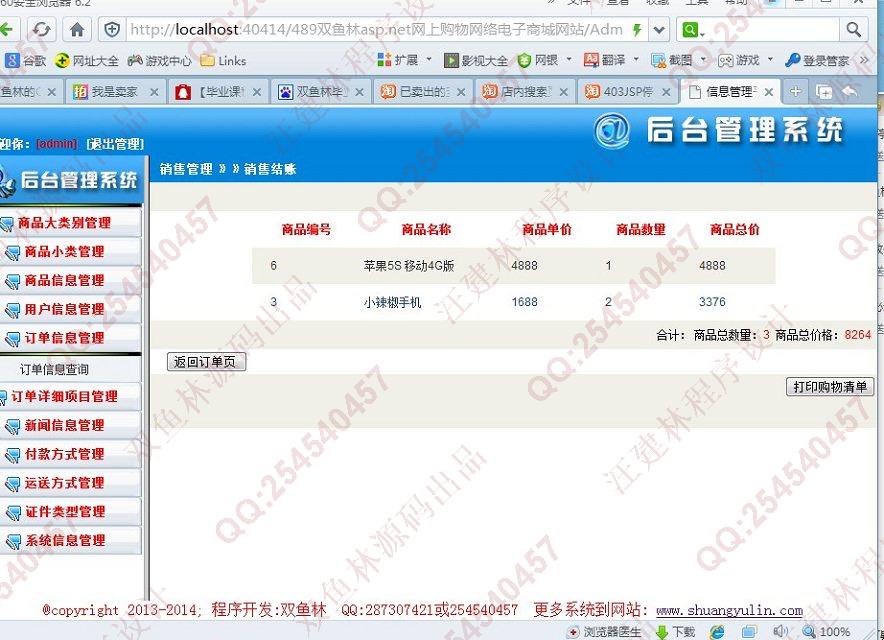Click the tab list window icon
Viewport: 884px width, 640px height.
point(824,92)
